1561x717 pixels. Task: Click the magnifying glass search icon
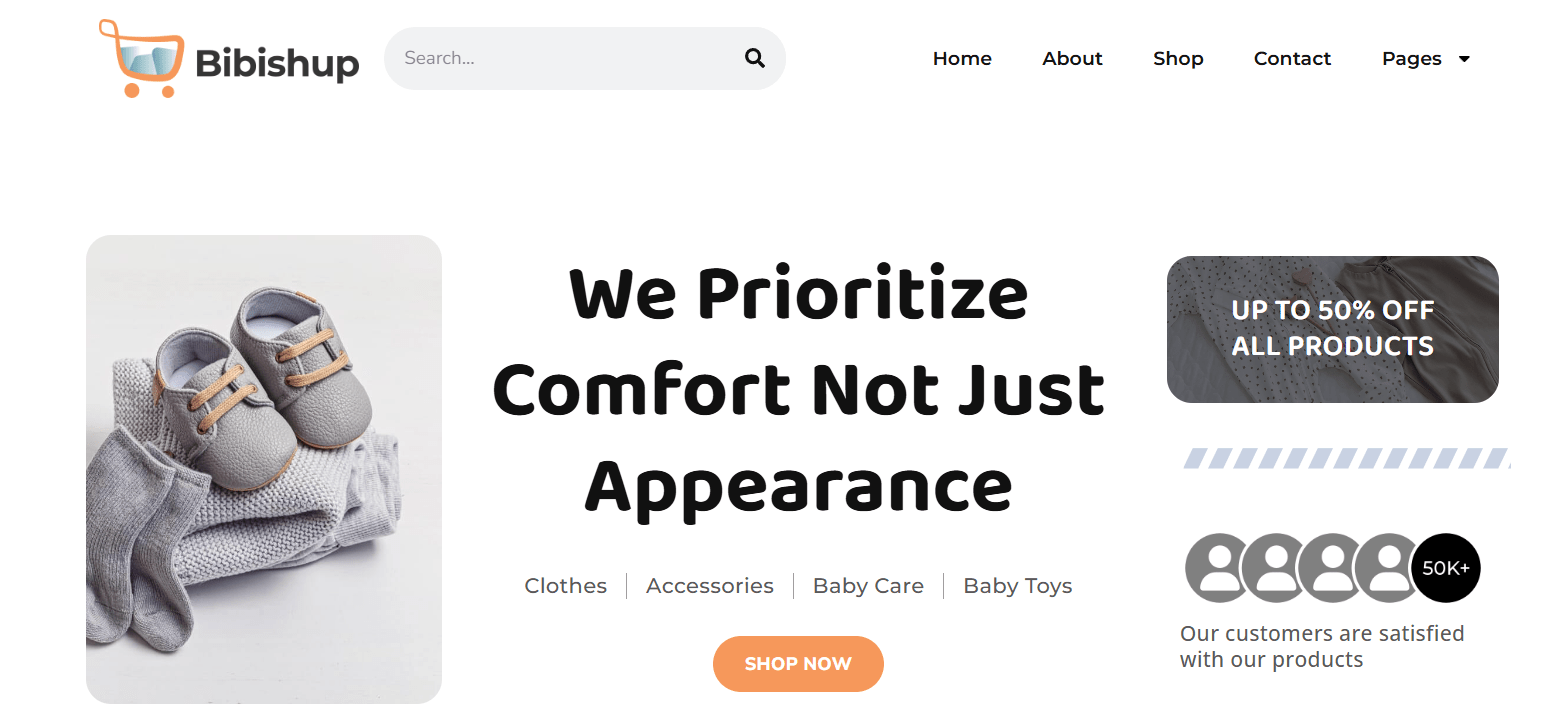click(x=755, y=58)
